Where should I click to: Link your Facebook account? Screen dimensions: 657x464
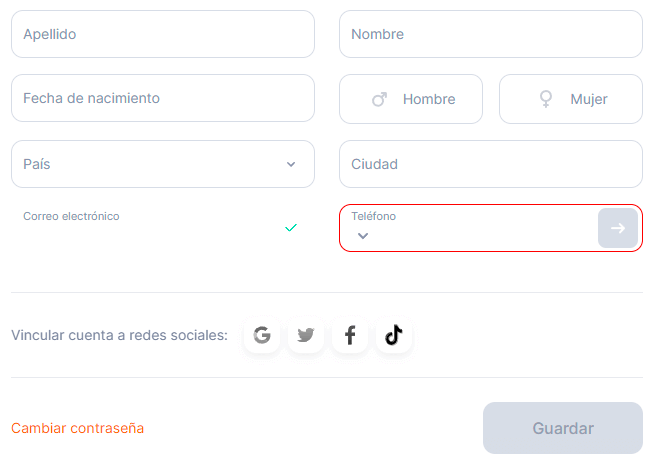(x=350, y=335)
